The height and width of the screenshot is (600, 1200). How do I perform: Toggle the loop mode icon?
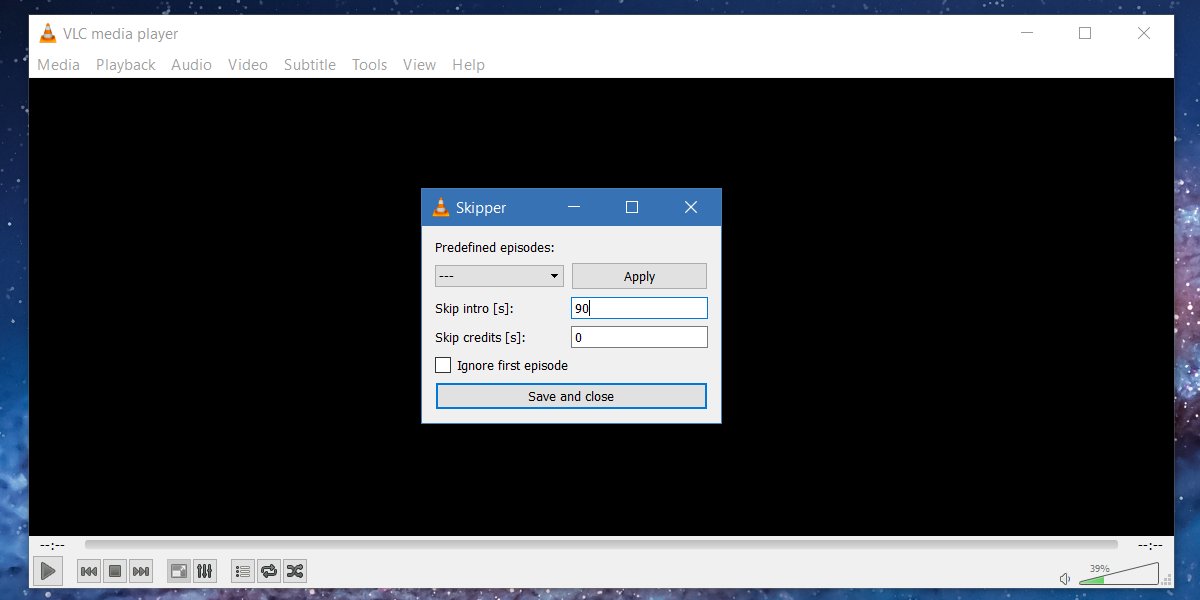[x=269, y=571]
